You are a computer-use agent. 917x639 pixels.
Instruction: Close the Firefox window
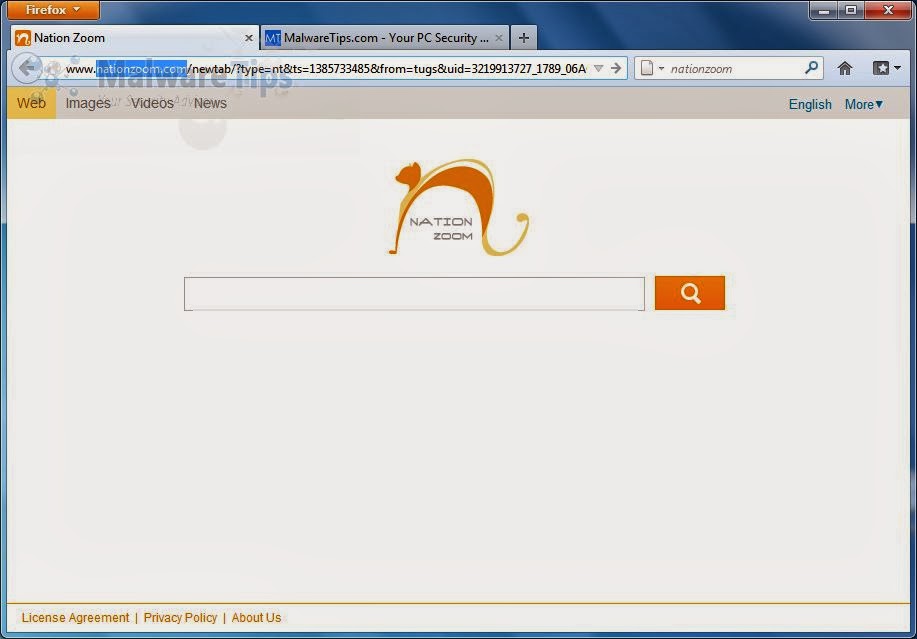[x=888, y=10]
